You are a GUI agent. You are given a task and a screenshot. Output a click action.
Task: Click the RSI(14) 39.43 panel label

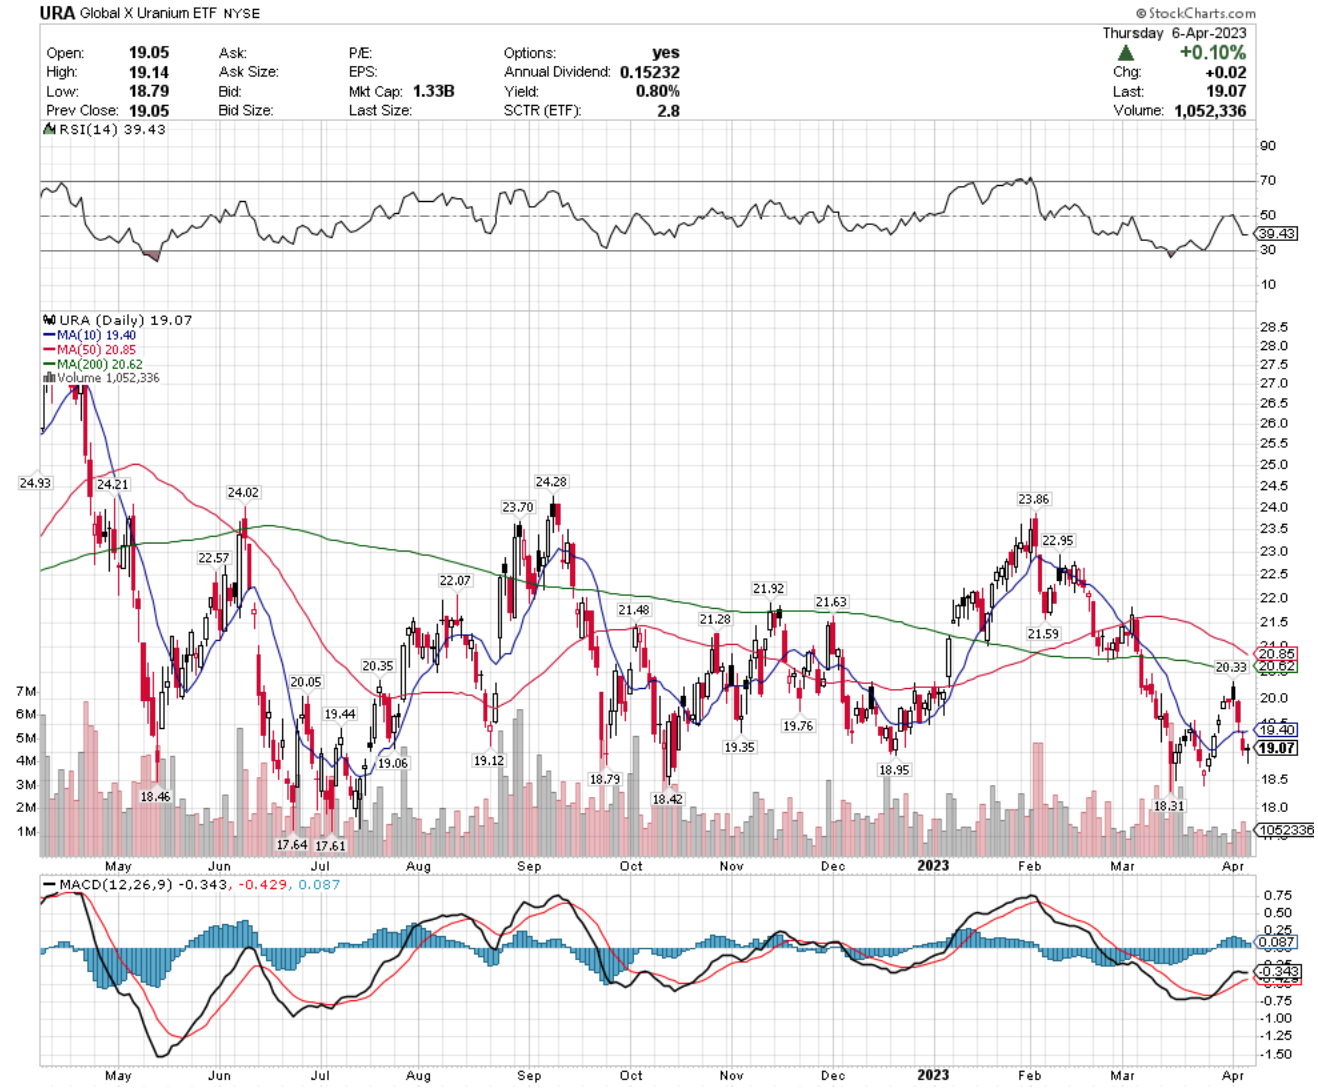112,129
